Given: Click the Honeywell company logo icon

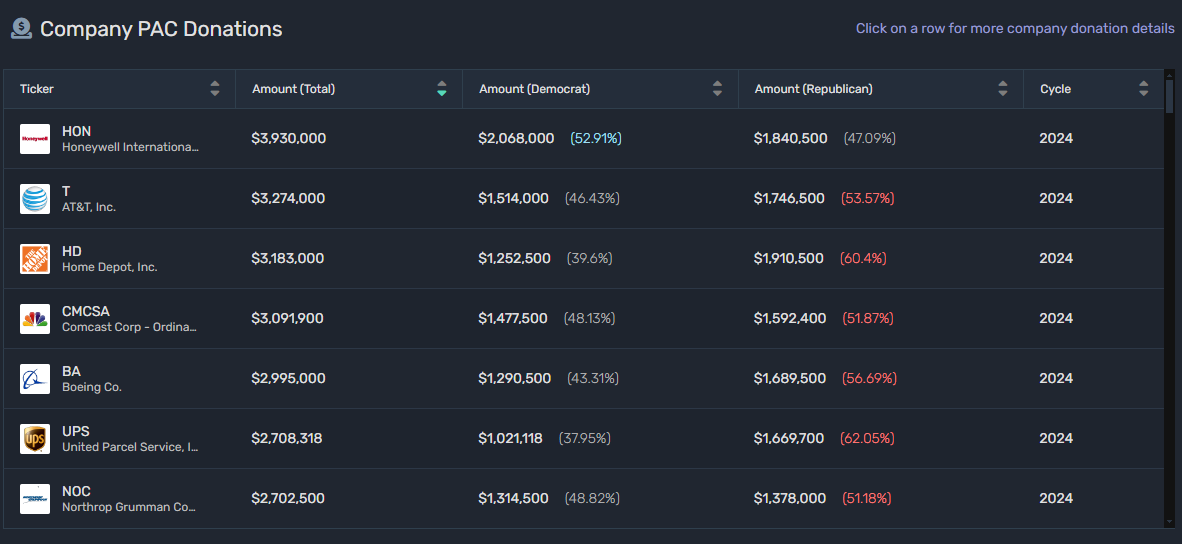Looking at the screenshot, I should click(x=35, y=139).
